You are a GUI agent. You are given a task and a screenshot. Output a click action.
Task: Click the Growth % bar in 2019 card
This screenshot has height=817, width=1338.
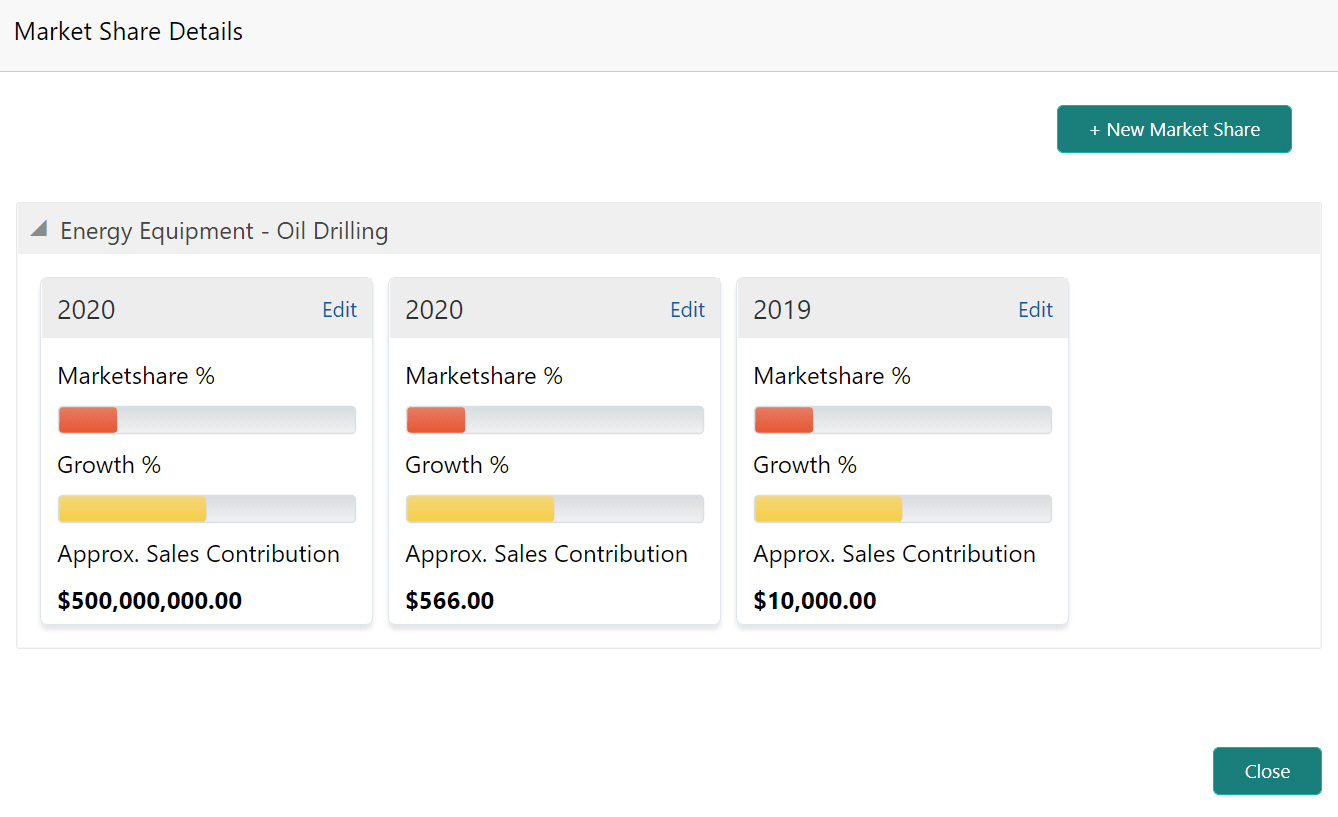[902, 509]
